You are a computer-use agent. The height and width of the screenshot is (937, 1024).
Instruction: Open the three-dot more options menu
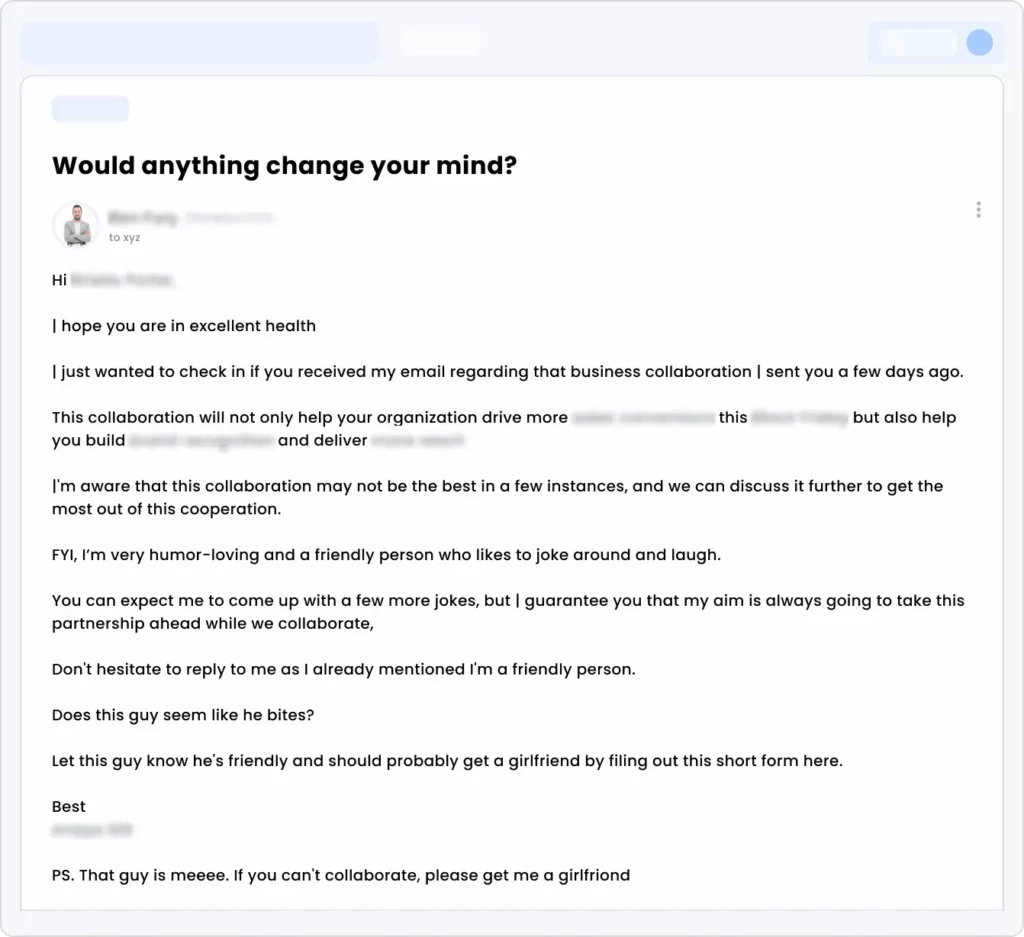click(x=978, y=209)
